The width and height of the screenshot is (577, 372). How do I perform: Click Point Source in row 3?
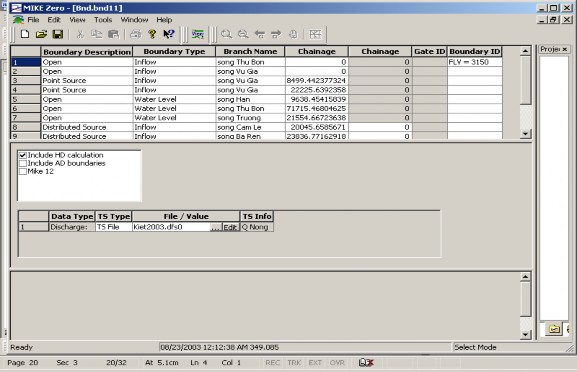tap(87, 81)
